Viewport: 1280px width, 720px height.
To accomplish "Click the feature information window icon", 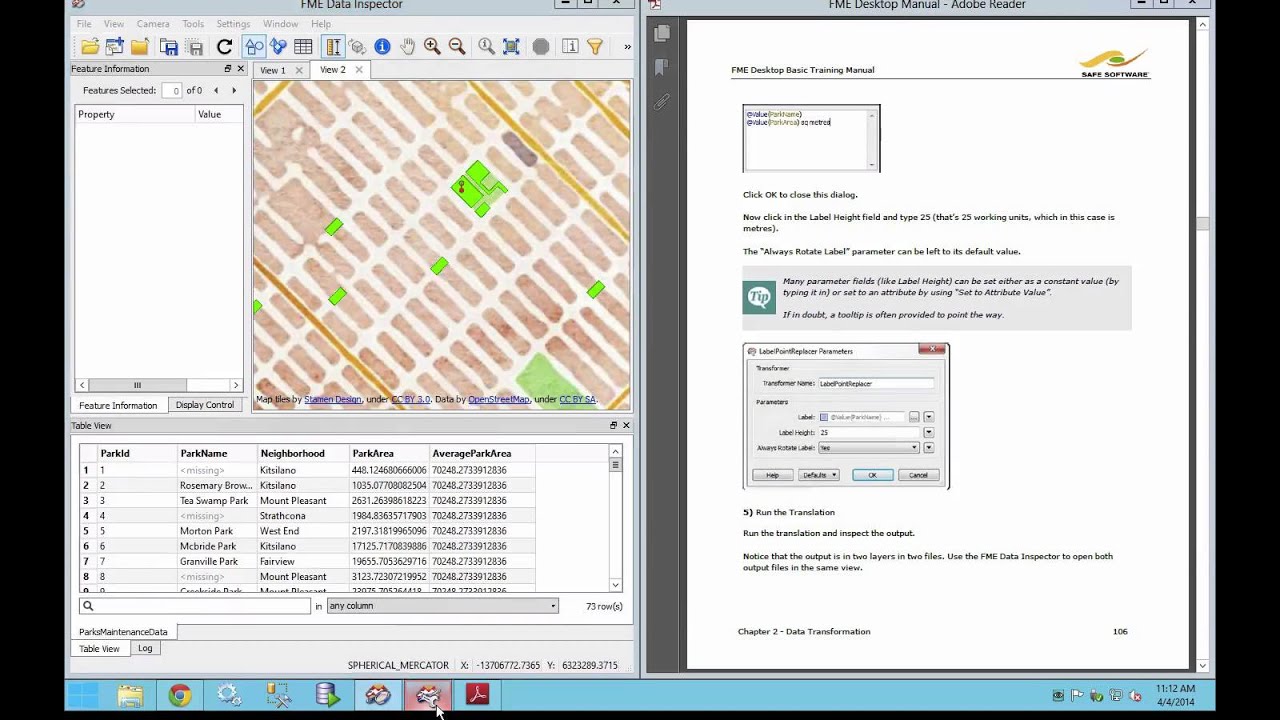I will click(x=570, y=46).
